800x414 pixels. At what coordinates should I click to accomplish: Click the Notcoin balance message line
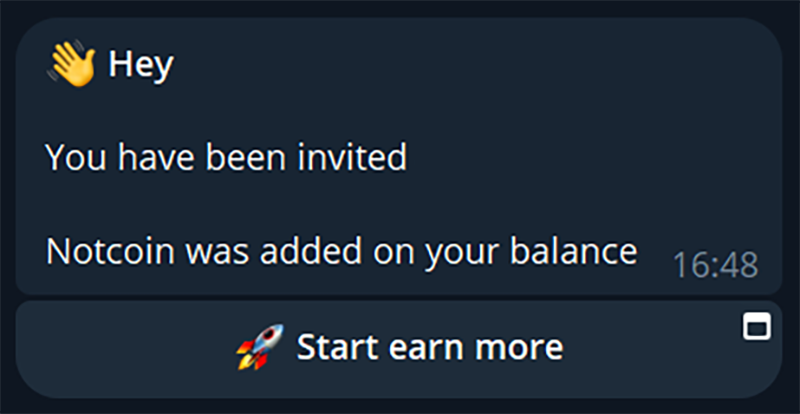341,252
